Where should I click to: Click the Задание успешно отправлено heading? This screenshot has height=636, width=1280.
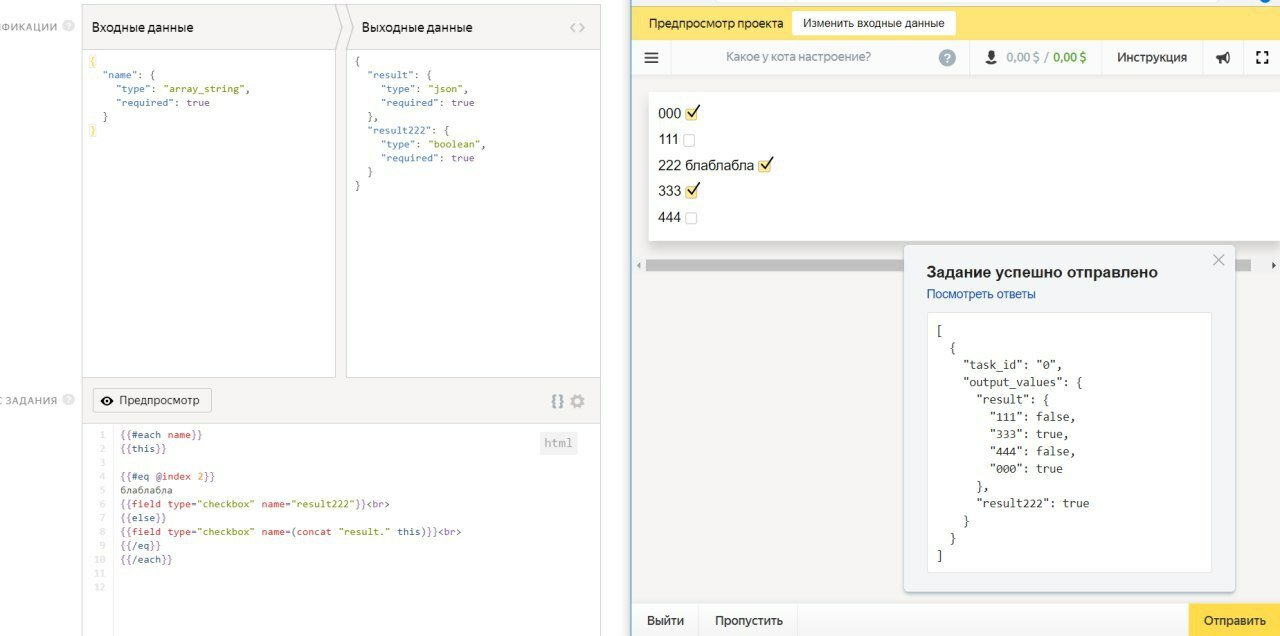(1042, 272)
